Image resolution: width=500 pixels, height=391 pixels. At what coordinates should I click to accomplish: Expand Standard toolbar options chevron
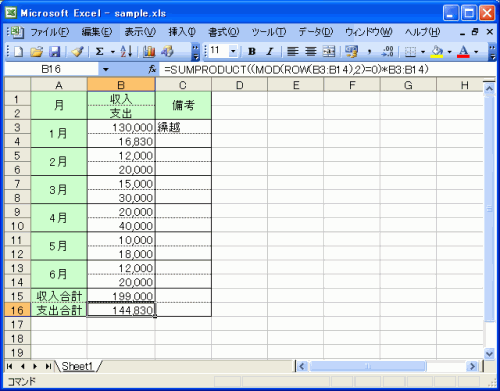[x=196, y=52]
